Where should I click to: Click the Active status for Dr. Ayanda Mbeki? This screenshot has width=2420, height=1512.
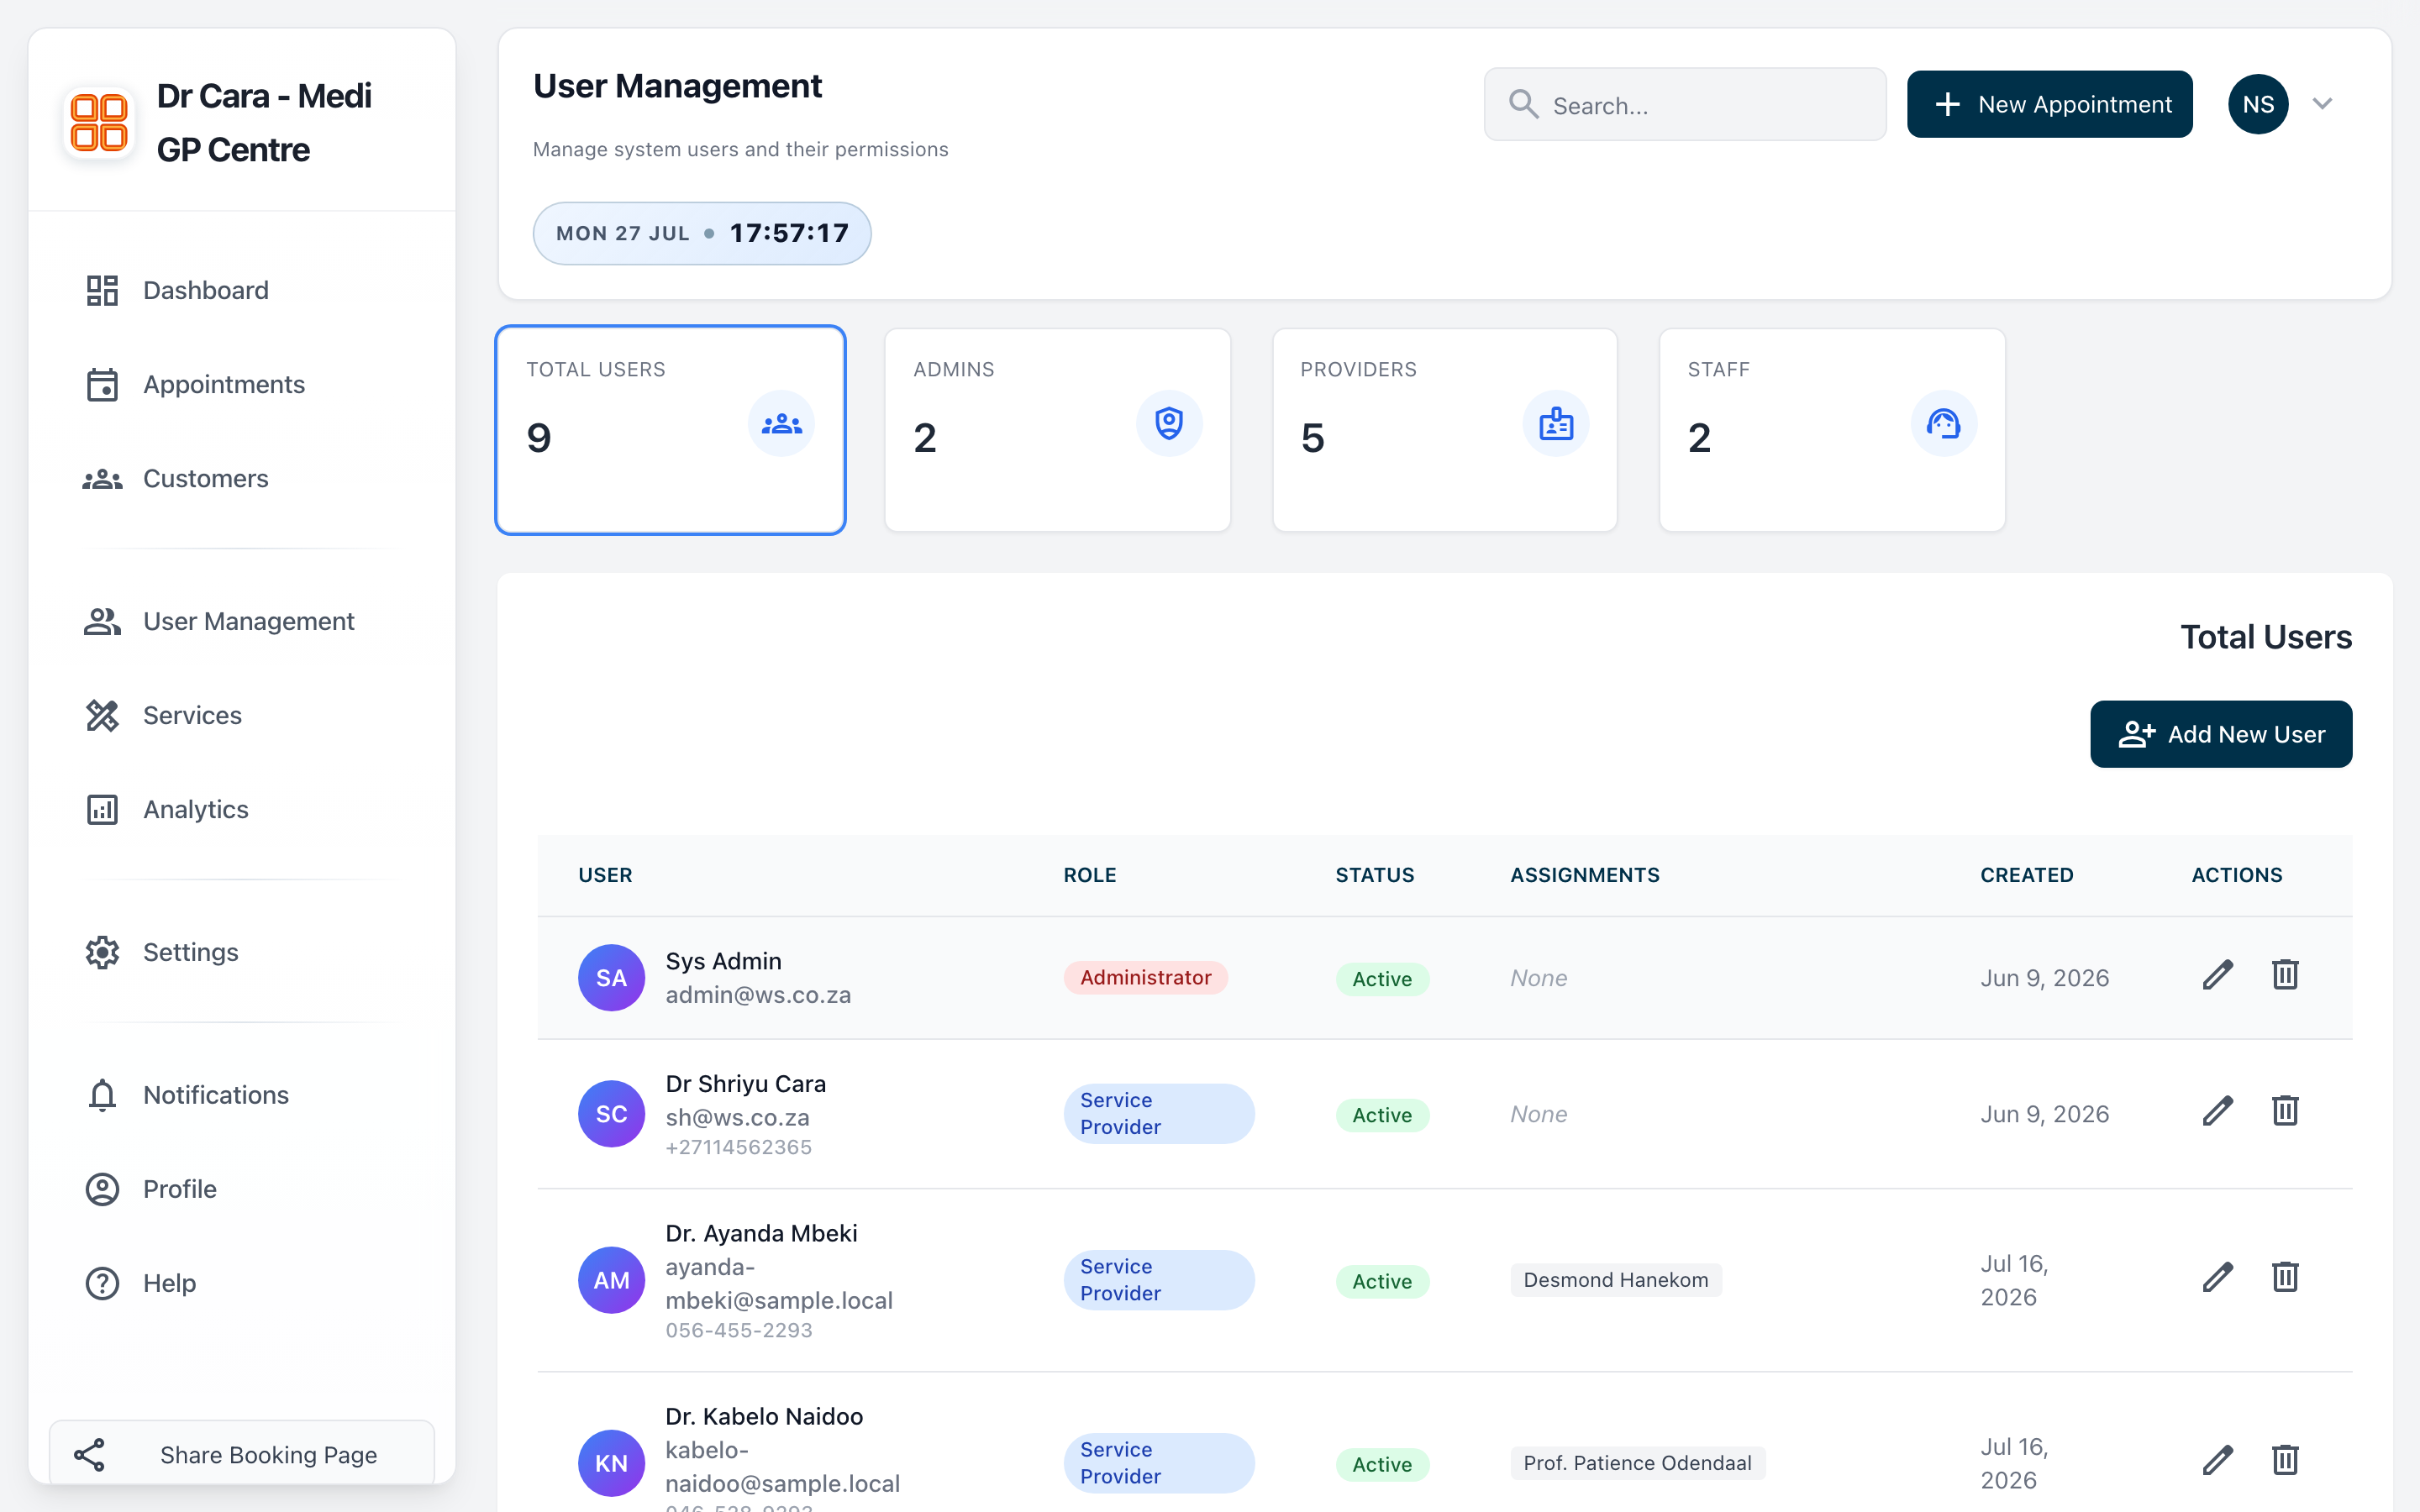pyautogui.click(x=1382, y=1281)
